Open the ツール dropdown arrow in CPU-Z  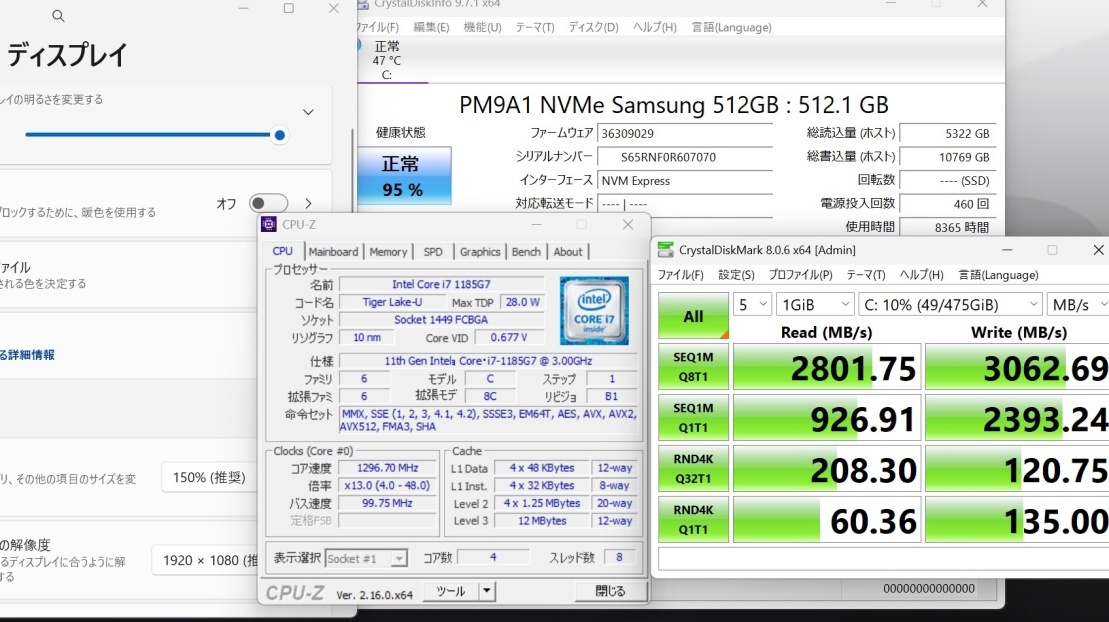(x=486, y=591)
